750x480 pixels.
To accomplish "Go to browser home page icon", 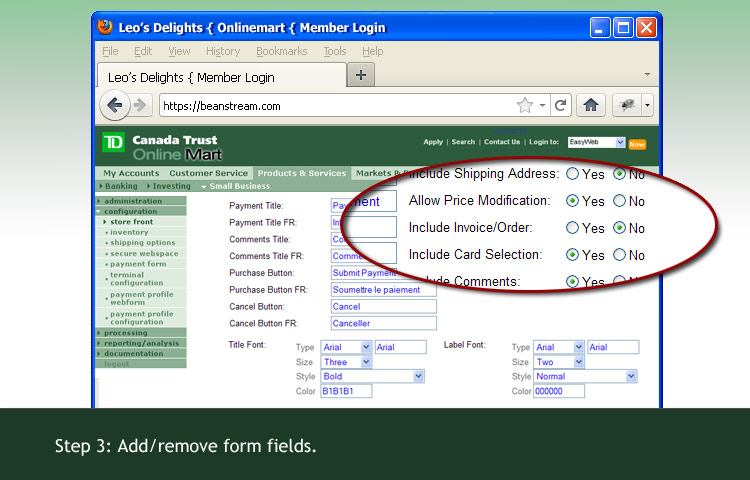I will click(x=591, y=105).
